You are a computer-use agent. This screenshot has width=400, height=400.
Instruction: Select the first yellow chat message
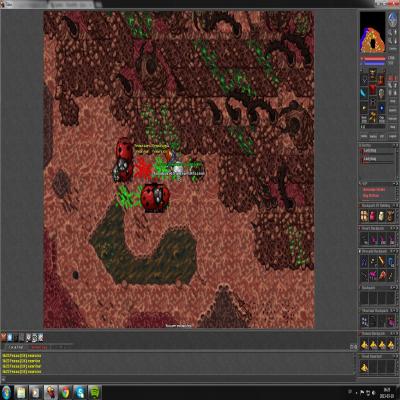point(22,356)
